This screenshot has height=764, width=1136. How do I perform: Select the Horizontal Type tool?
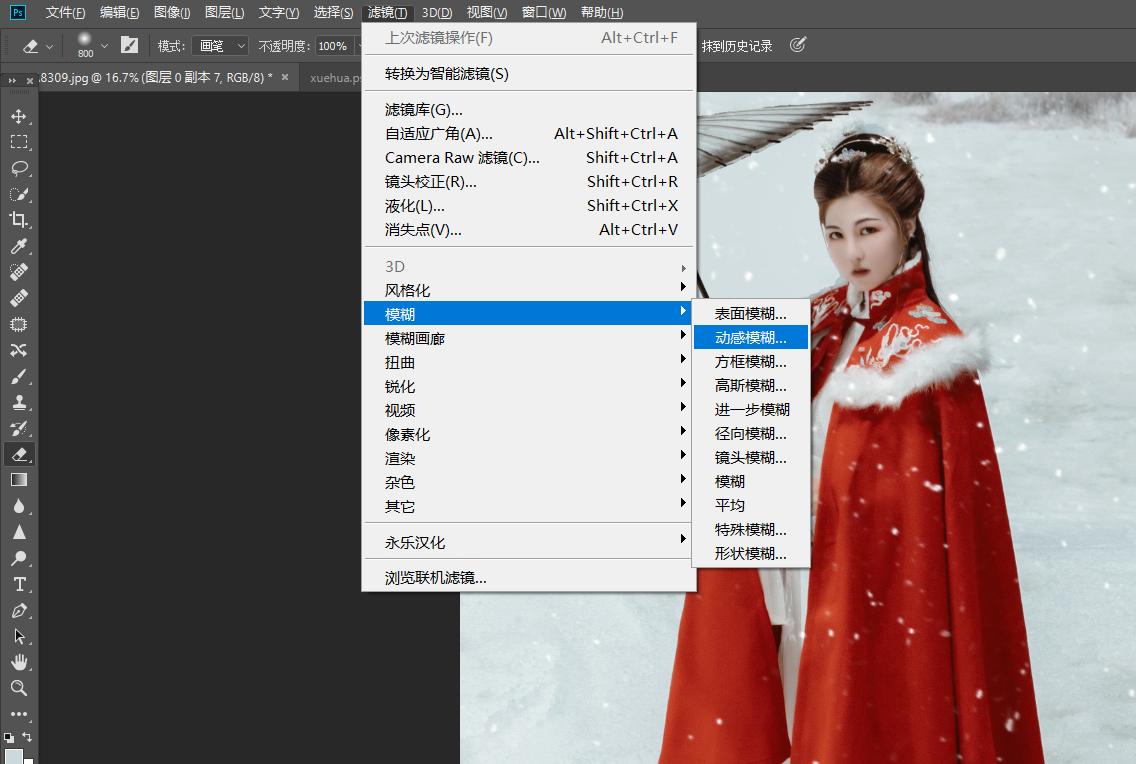click(19, 584)
